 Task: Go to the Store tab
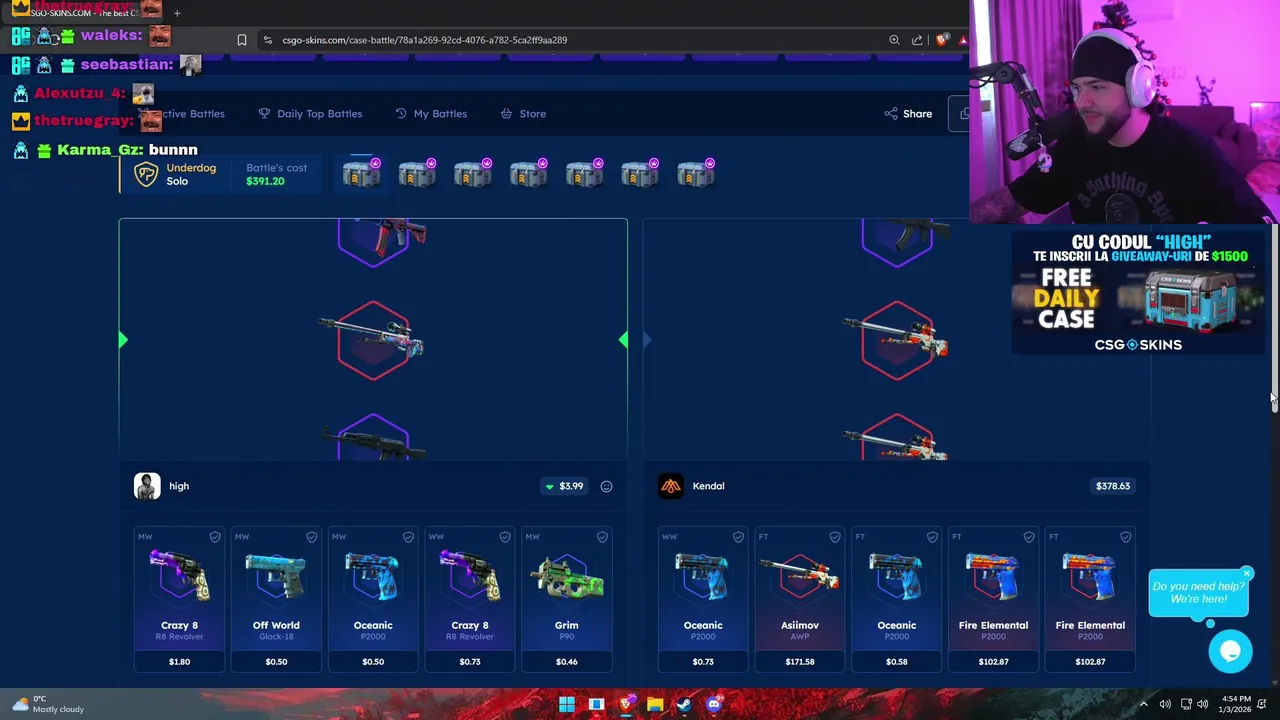[x=523, y=114]
